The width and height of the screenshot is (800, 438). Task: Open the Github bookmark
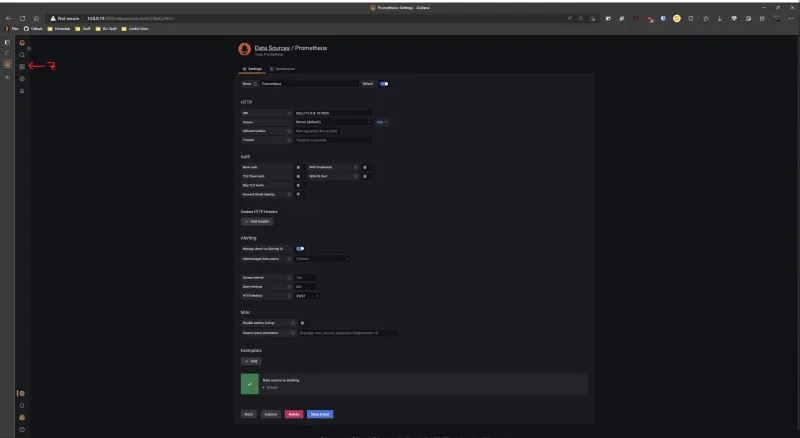(34, 29)
